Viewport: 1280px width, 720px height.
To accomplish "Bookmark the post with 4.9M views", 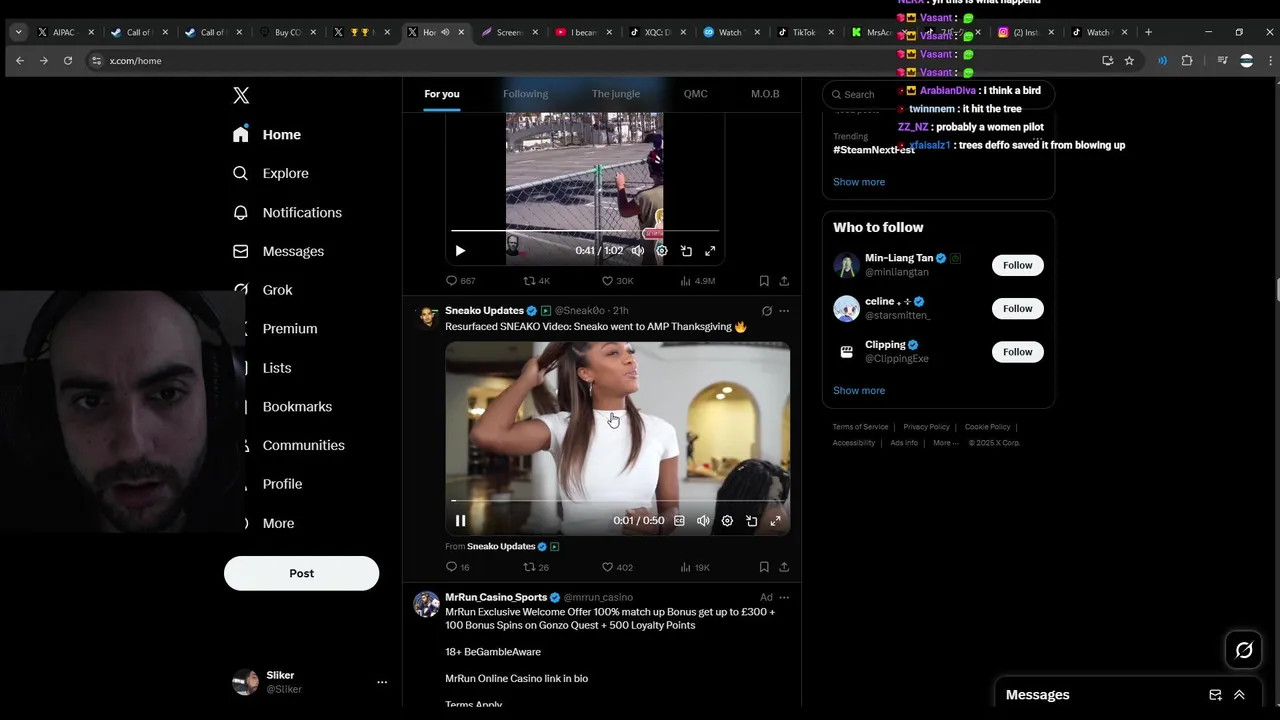I will point(764,281).
